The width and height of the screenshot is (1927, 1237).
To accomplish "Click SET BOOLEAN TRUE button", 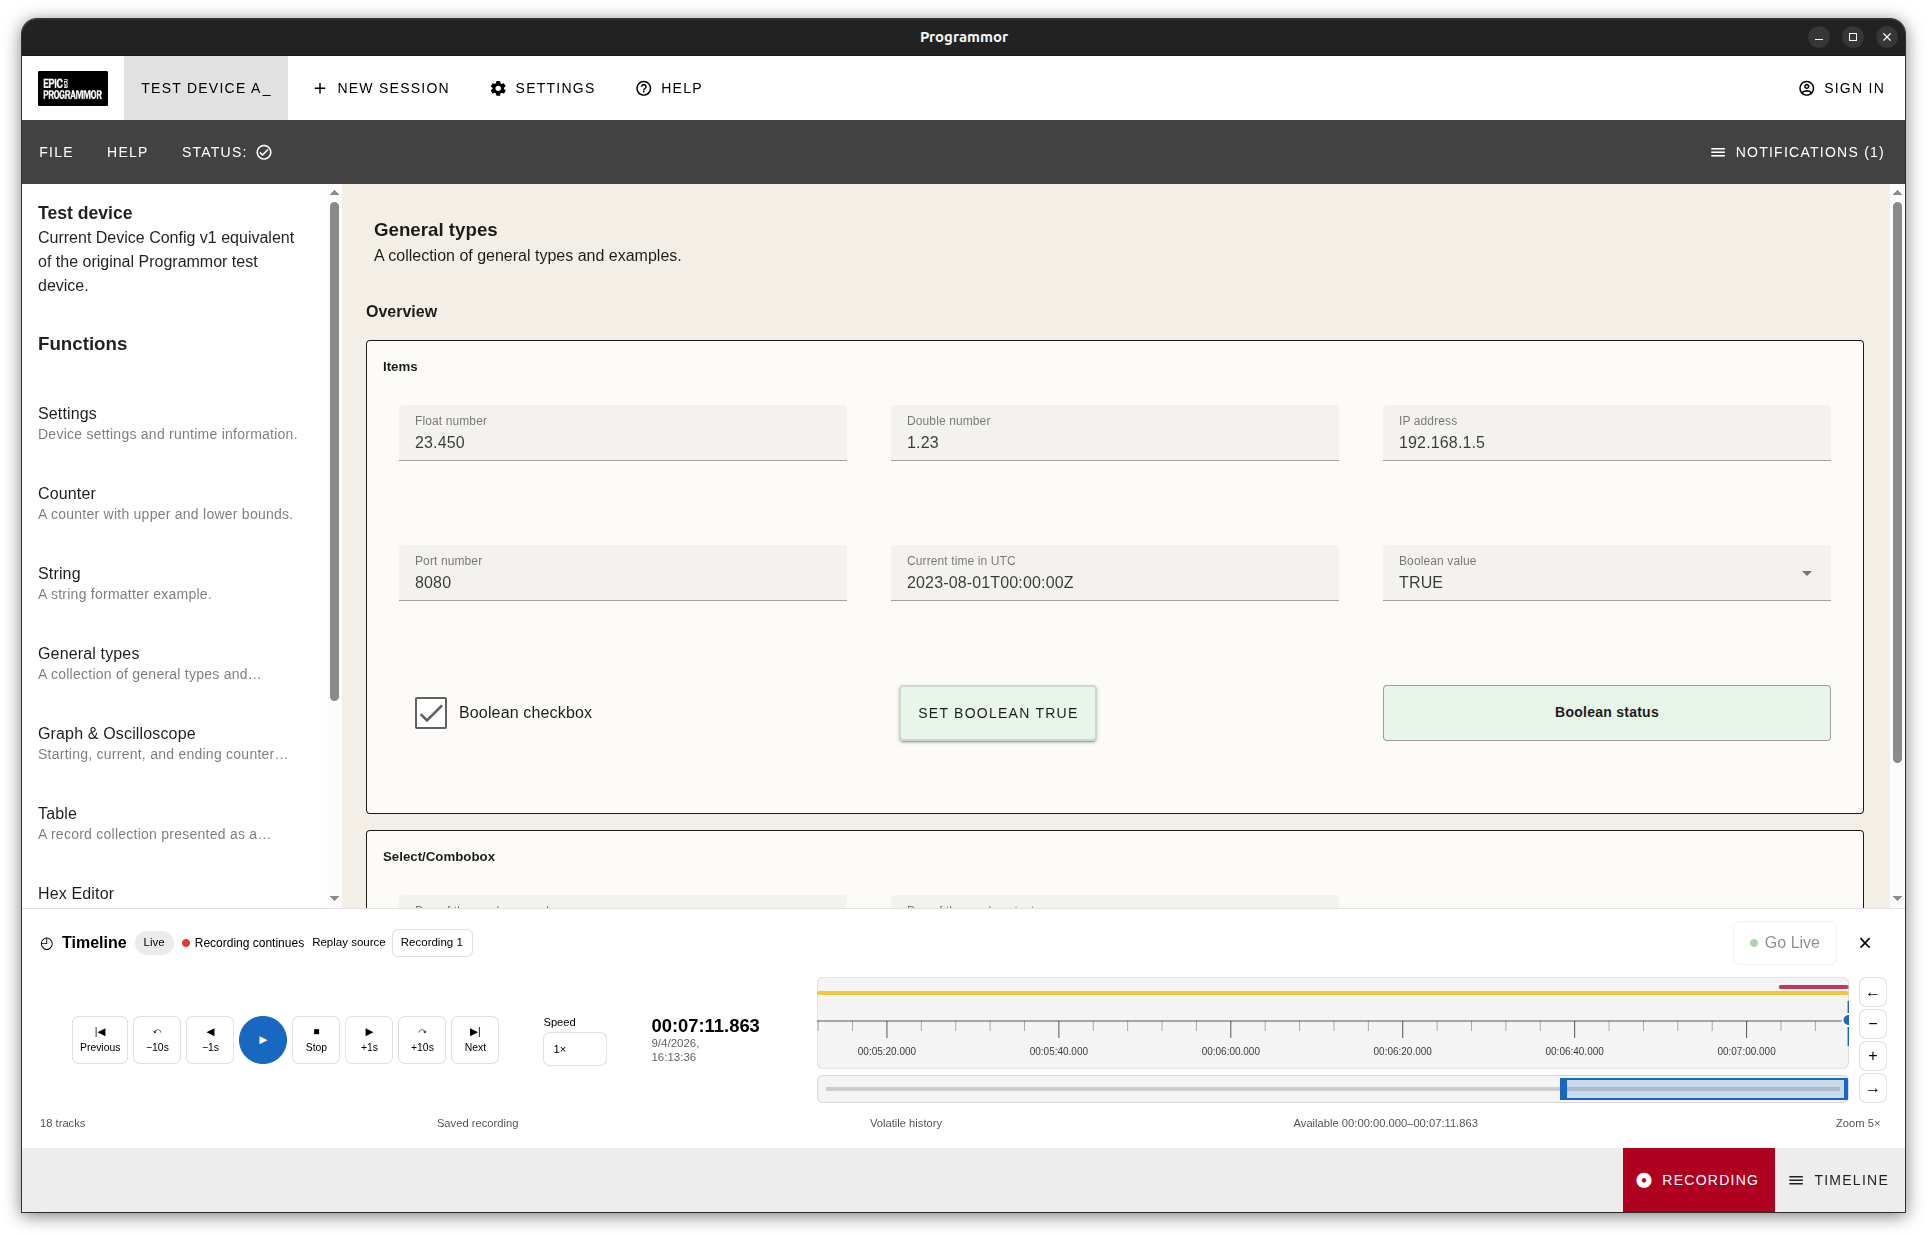I will click(x=998, y=713).
